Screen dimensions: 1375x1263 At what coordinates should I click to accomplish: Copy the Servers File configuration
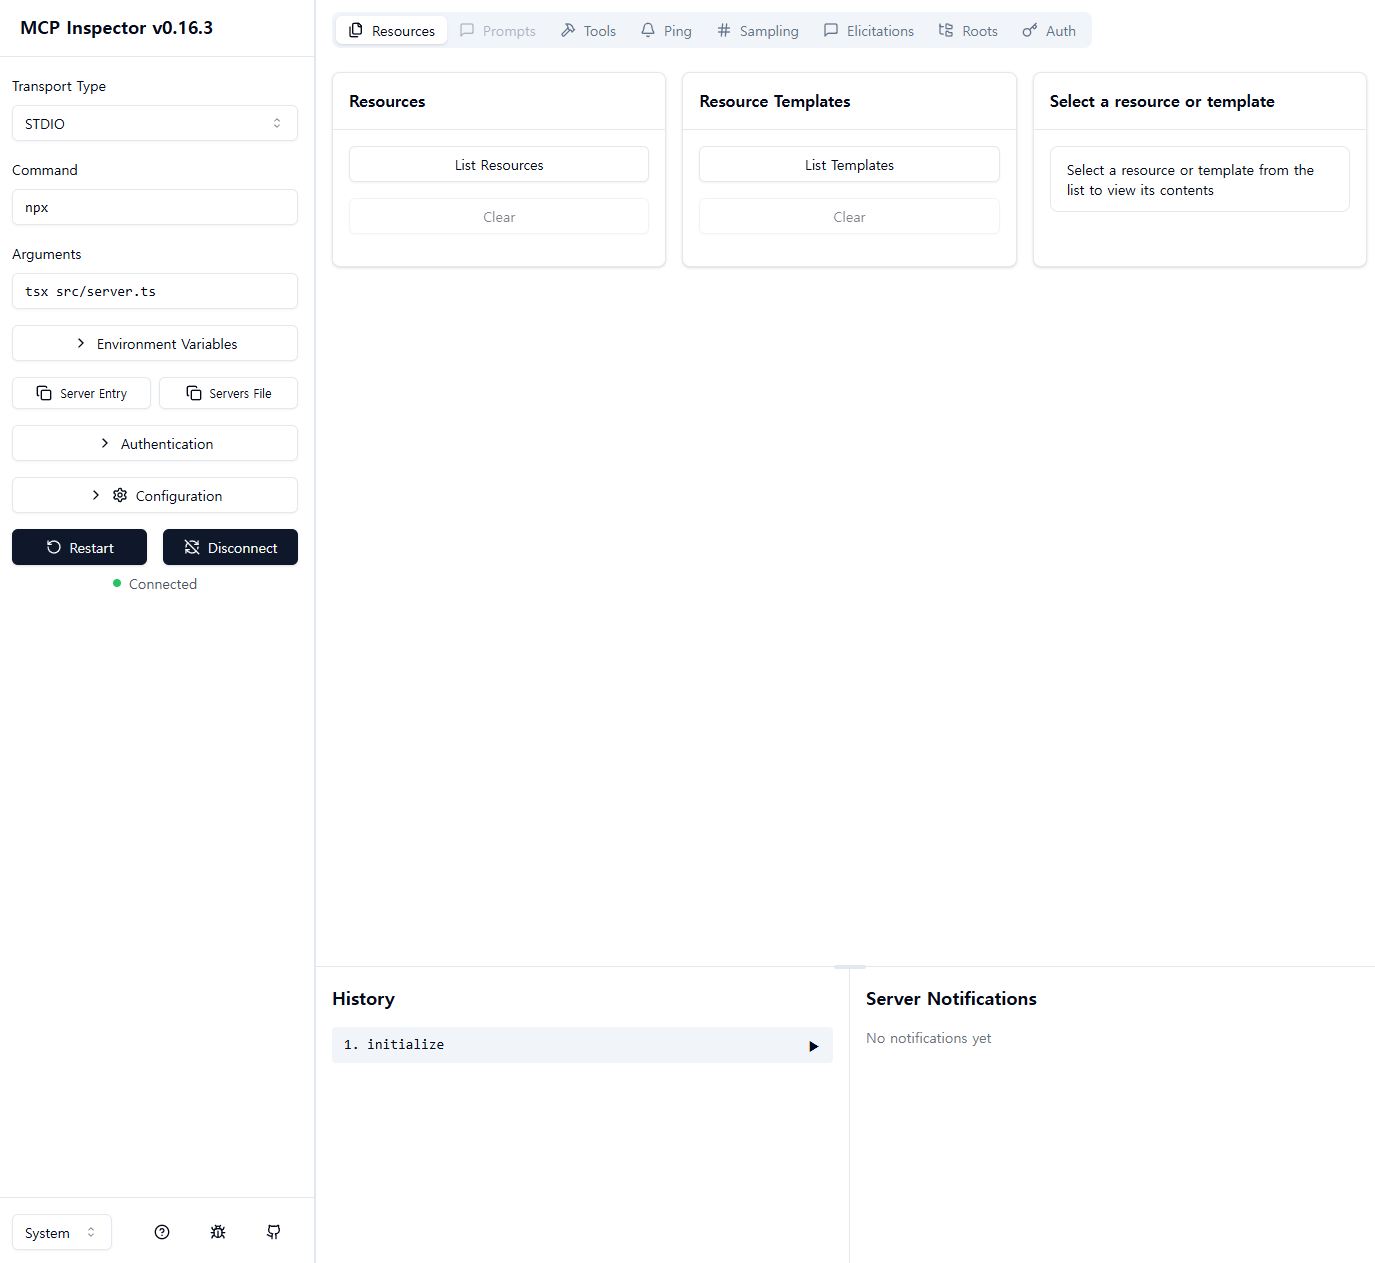click(228, 393)
